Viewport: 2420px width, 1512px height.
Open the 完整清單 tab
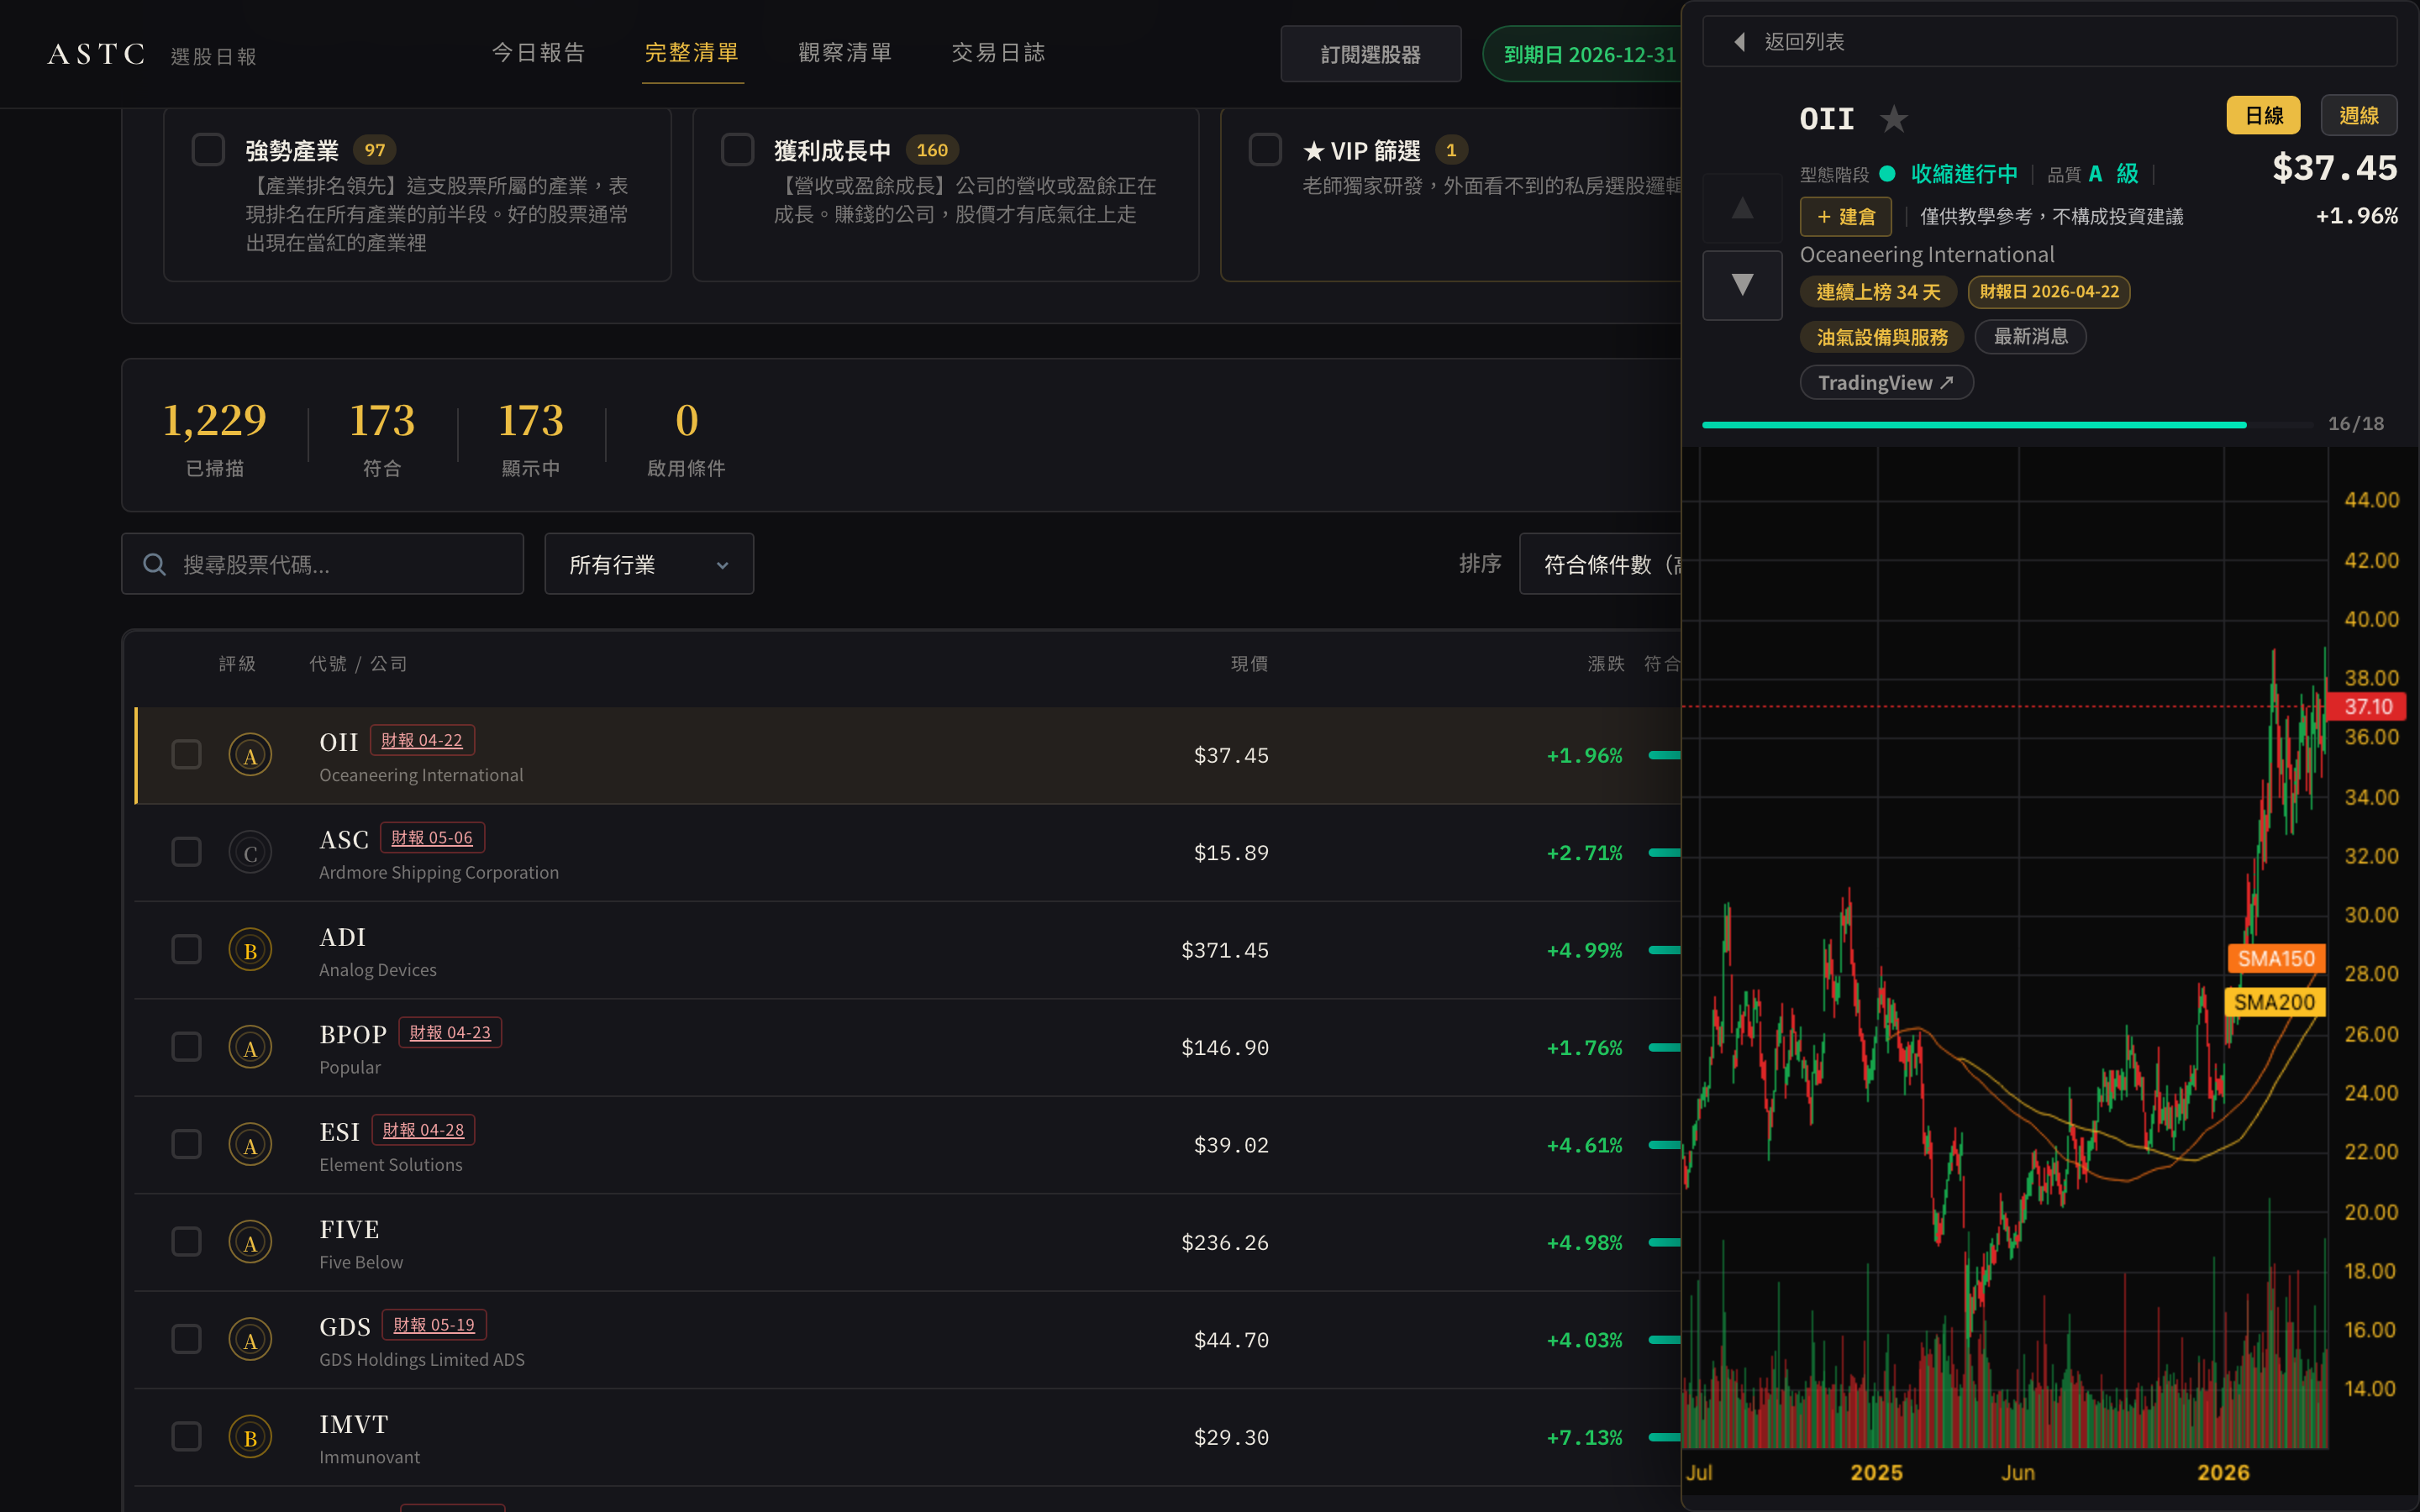pos(692,53)
